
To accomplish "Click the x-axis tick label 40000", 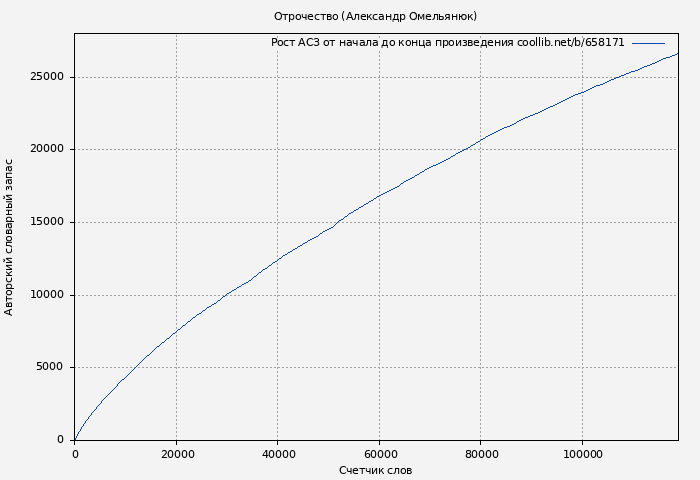I will click(278, 454).
